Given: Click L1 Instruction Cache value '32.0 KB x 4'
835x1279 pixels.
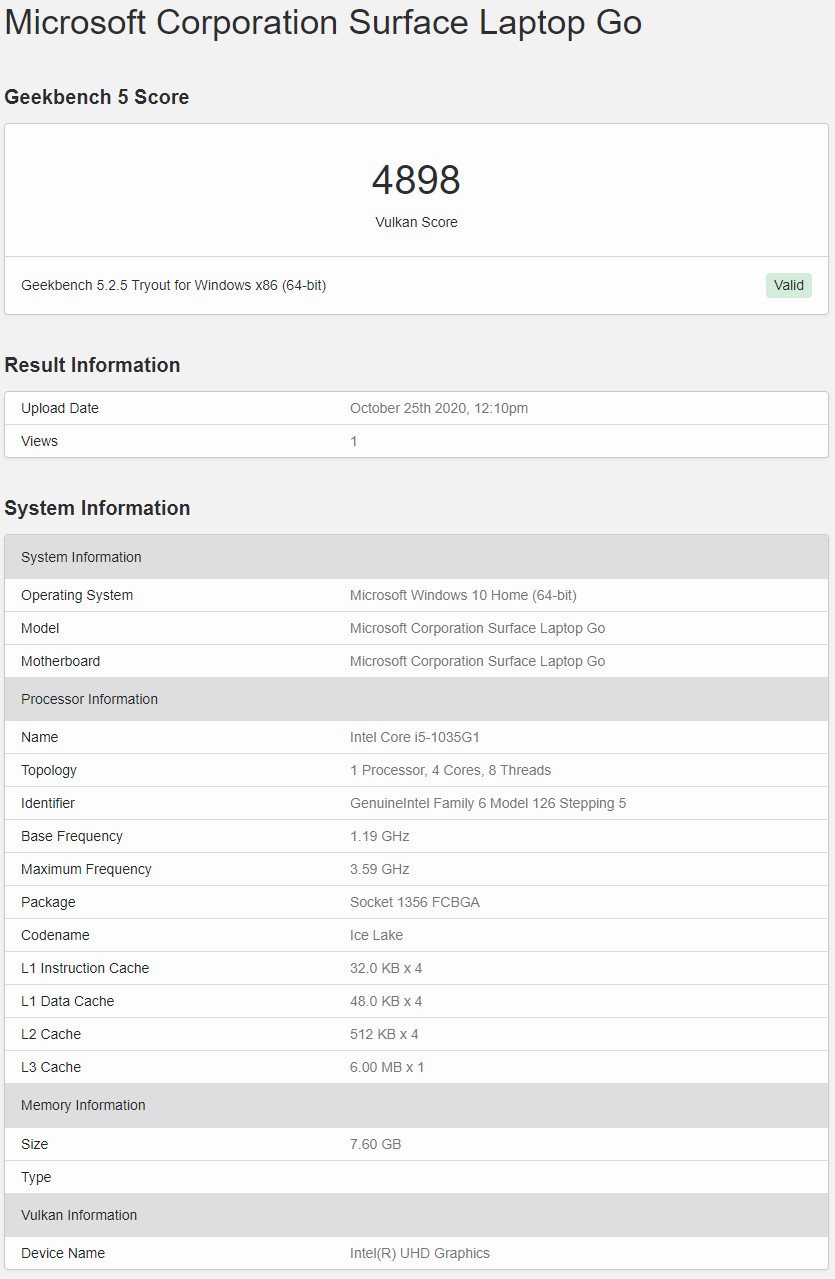Looking at the screenshot, I should pyautogui.click(x=386, y=968).
